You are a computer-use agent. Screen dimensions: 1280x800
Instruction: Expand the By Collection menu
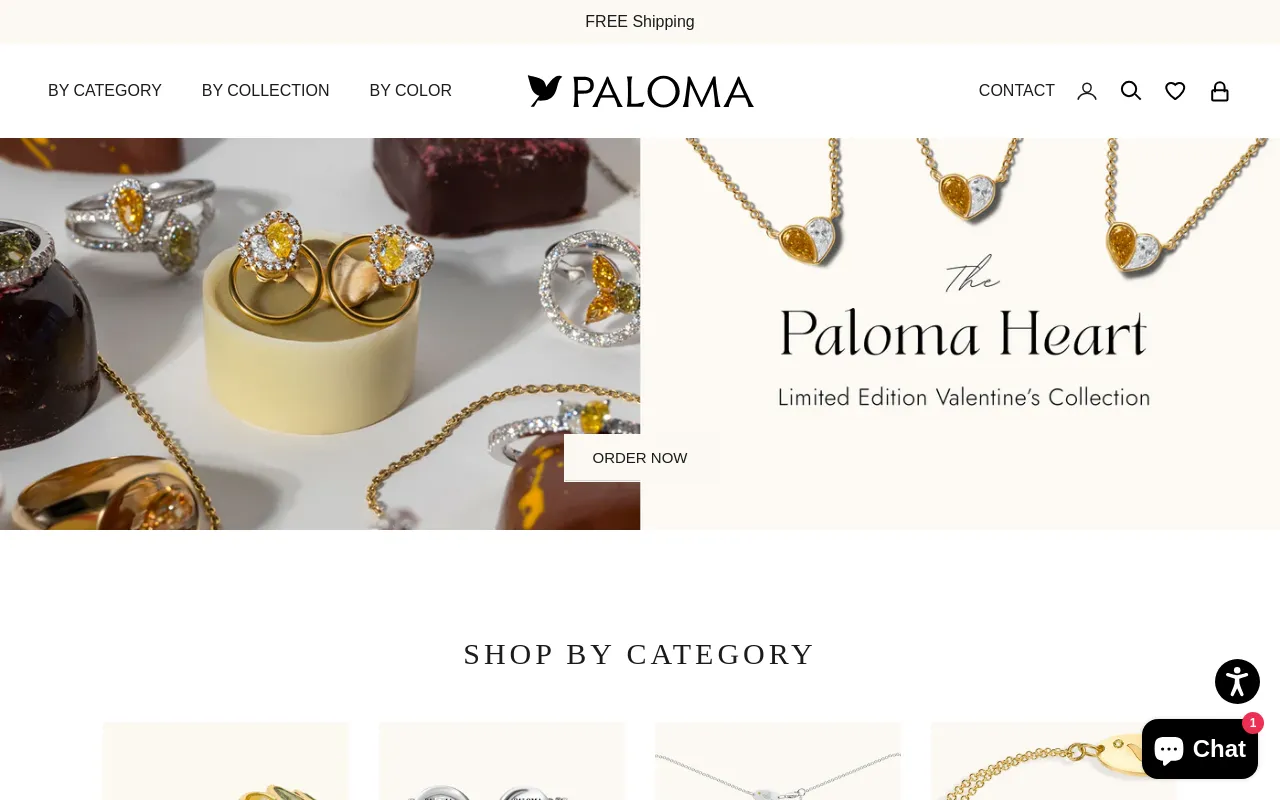coord(265,91)
